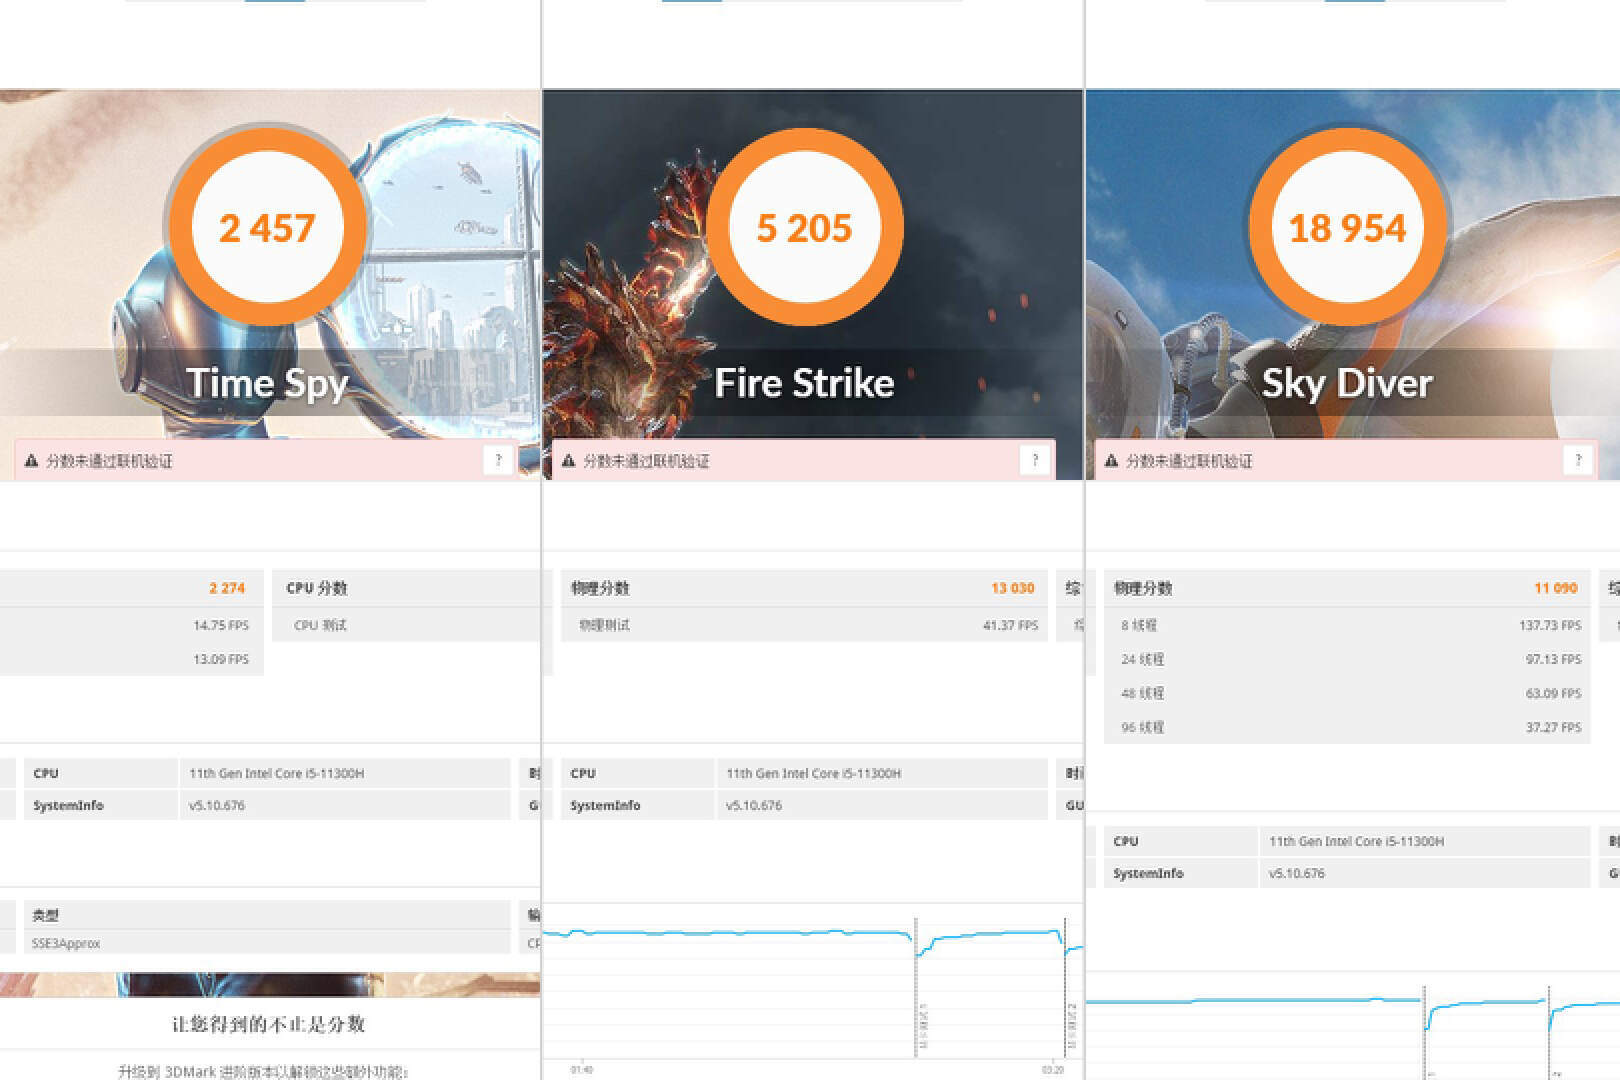Open the question mark help in Fire Strike banner
This screenshot has height=1080, width=1620.
[x=1035, y=460]
